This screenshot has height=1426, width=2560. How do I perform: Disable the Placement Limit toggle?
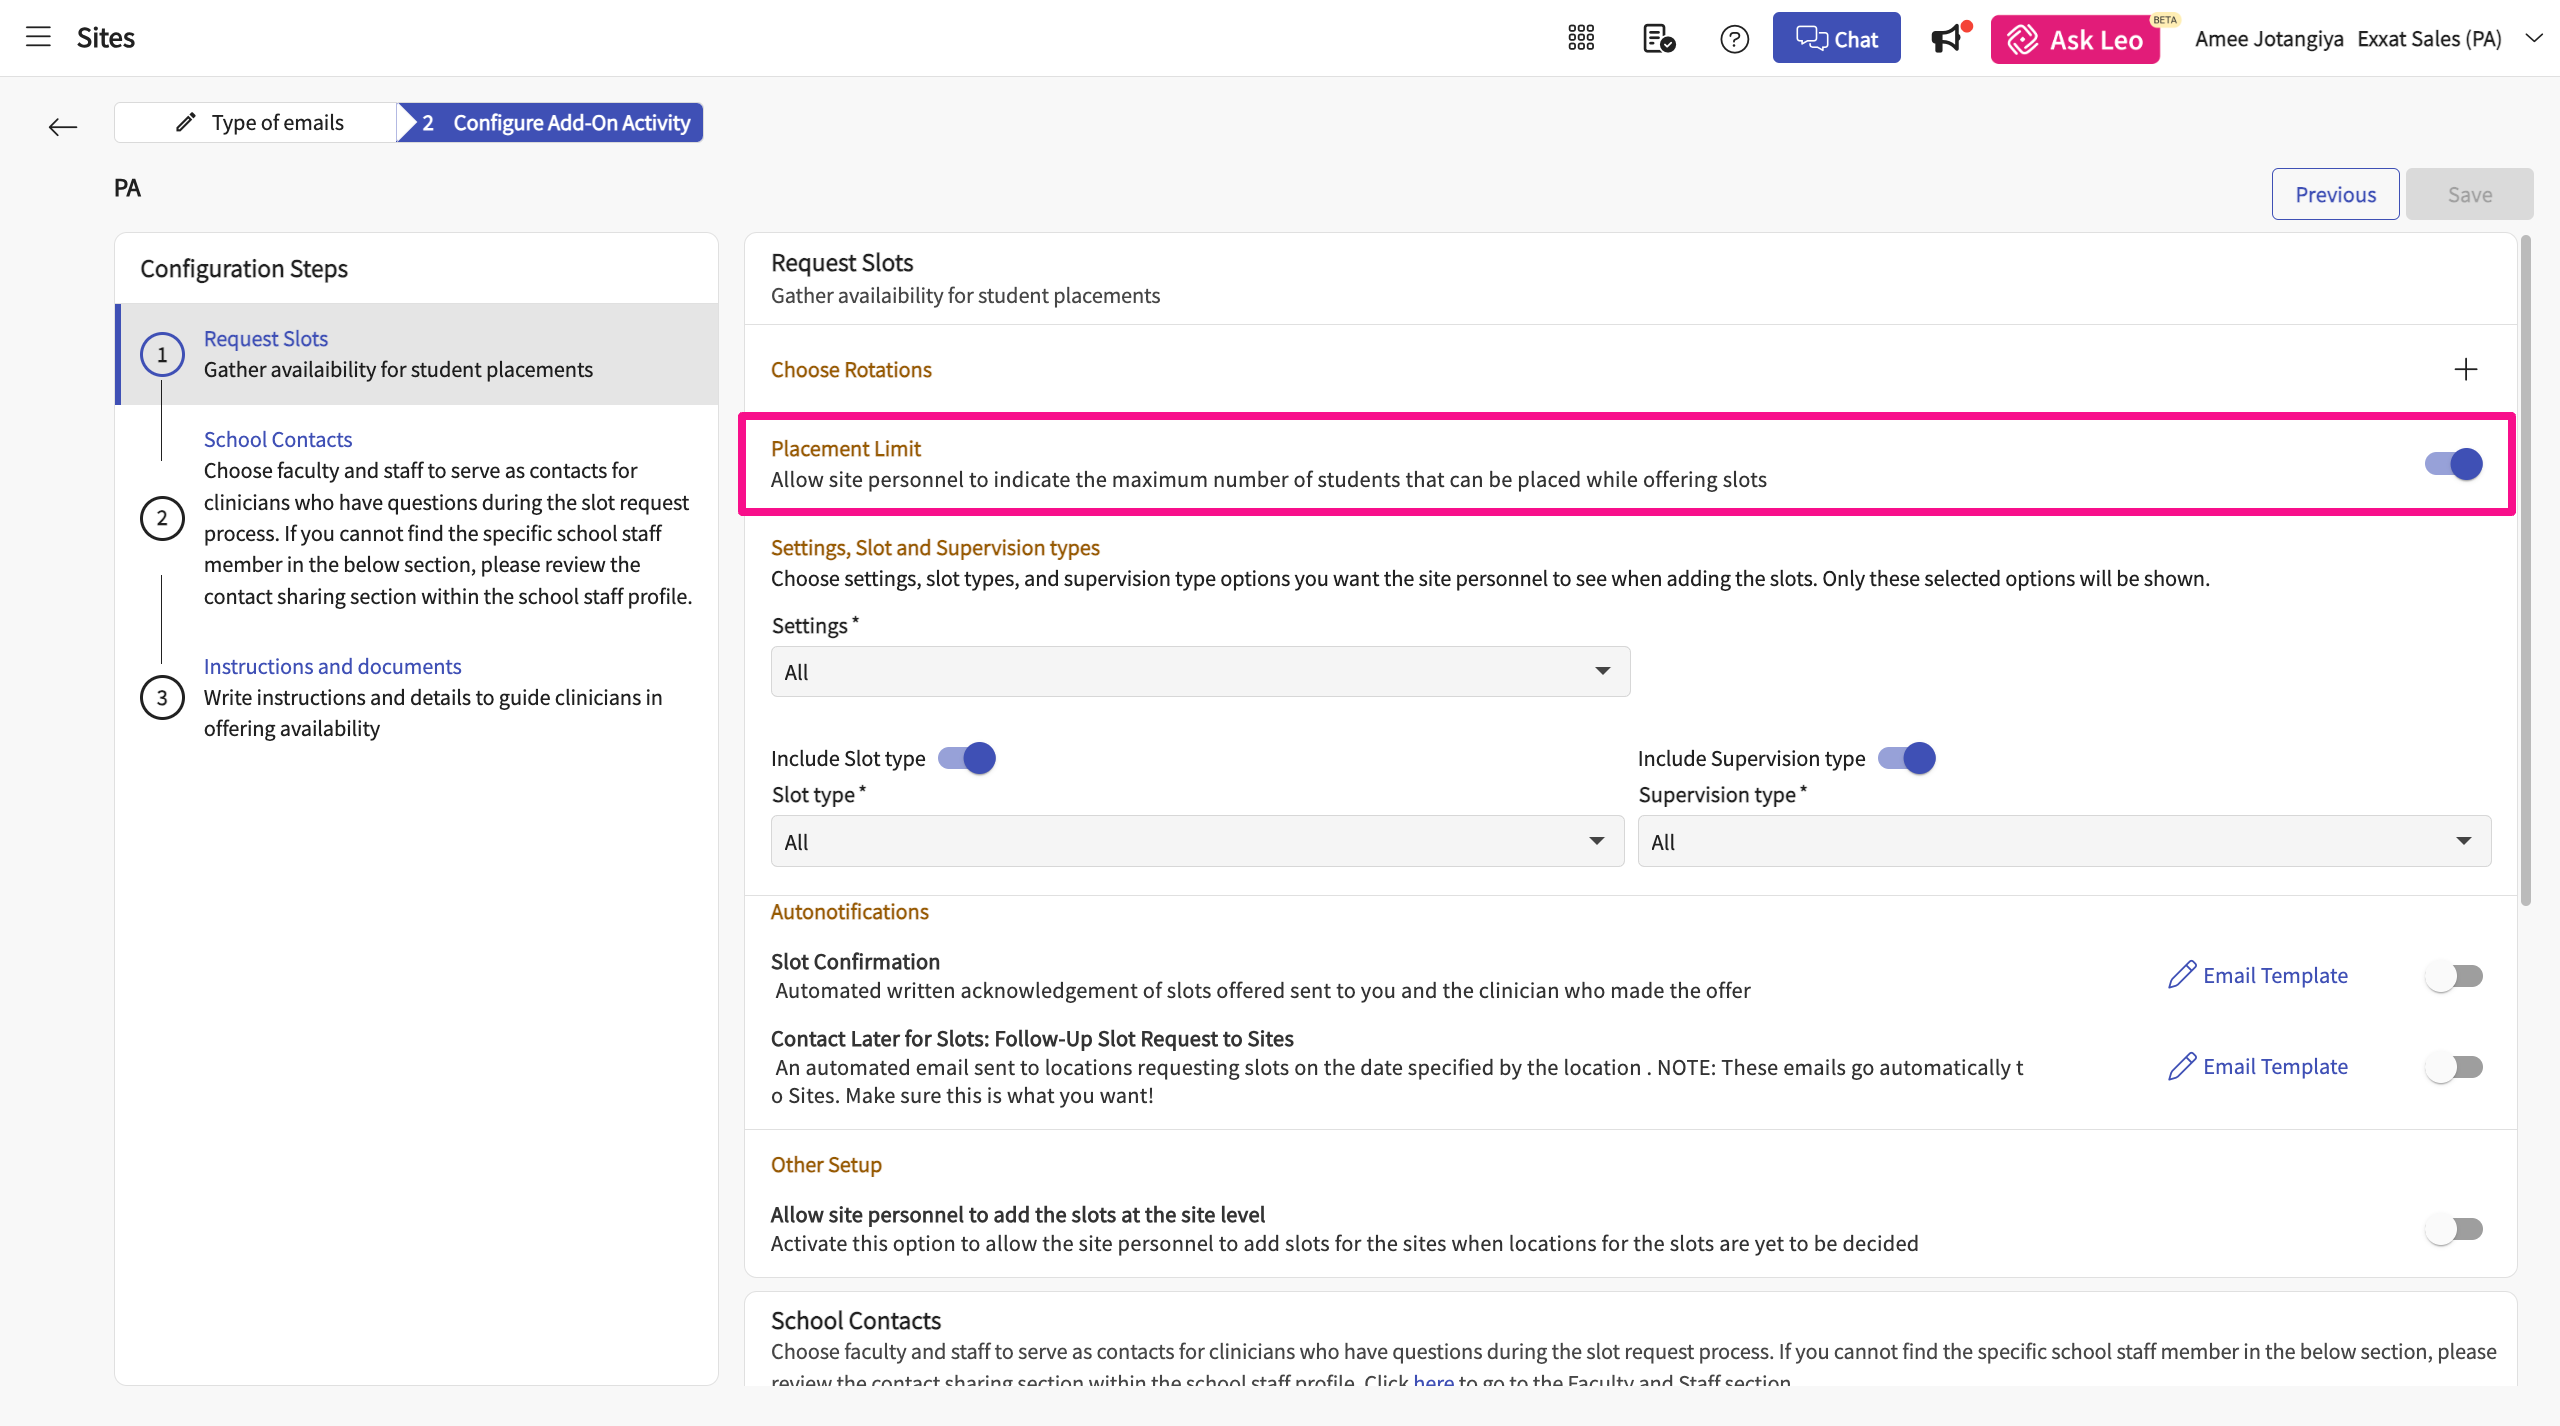point(2454,464)
